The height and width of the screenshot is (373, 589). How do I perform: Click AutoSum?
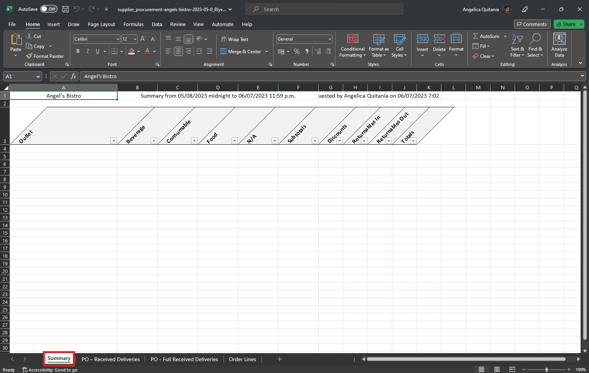486,36
